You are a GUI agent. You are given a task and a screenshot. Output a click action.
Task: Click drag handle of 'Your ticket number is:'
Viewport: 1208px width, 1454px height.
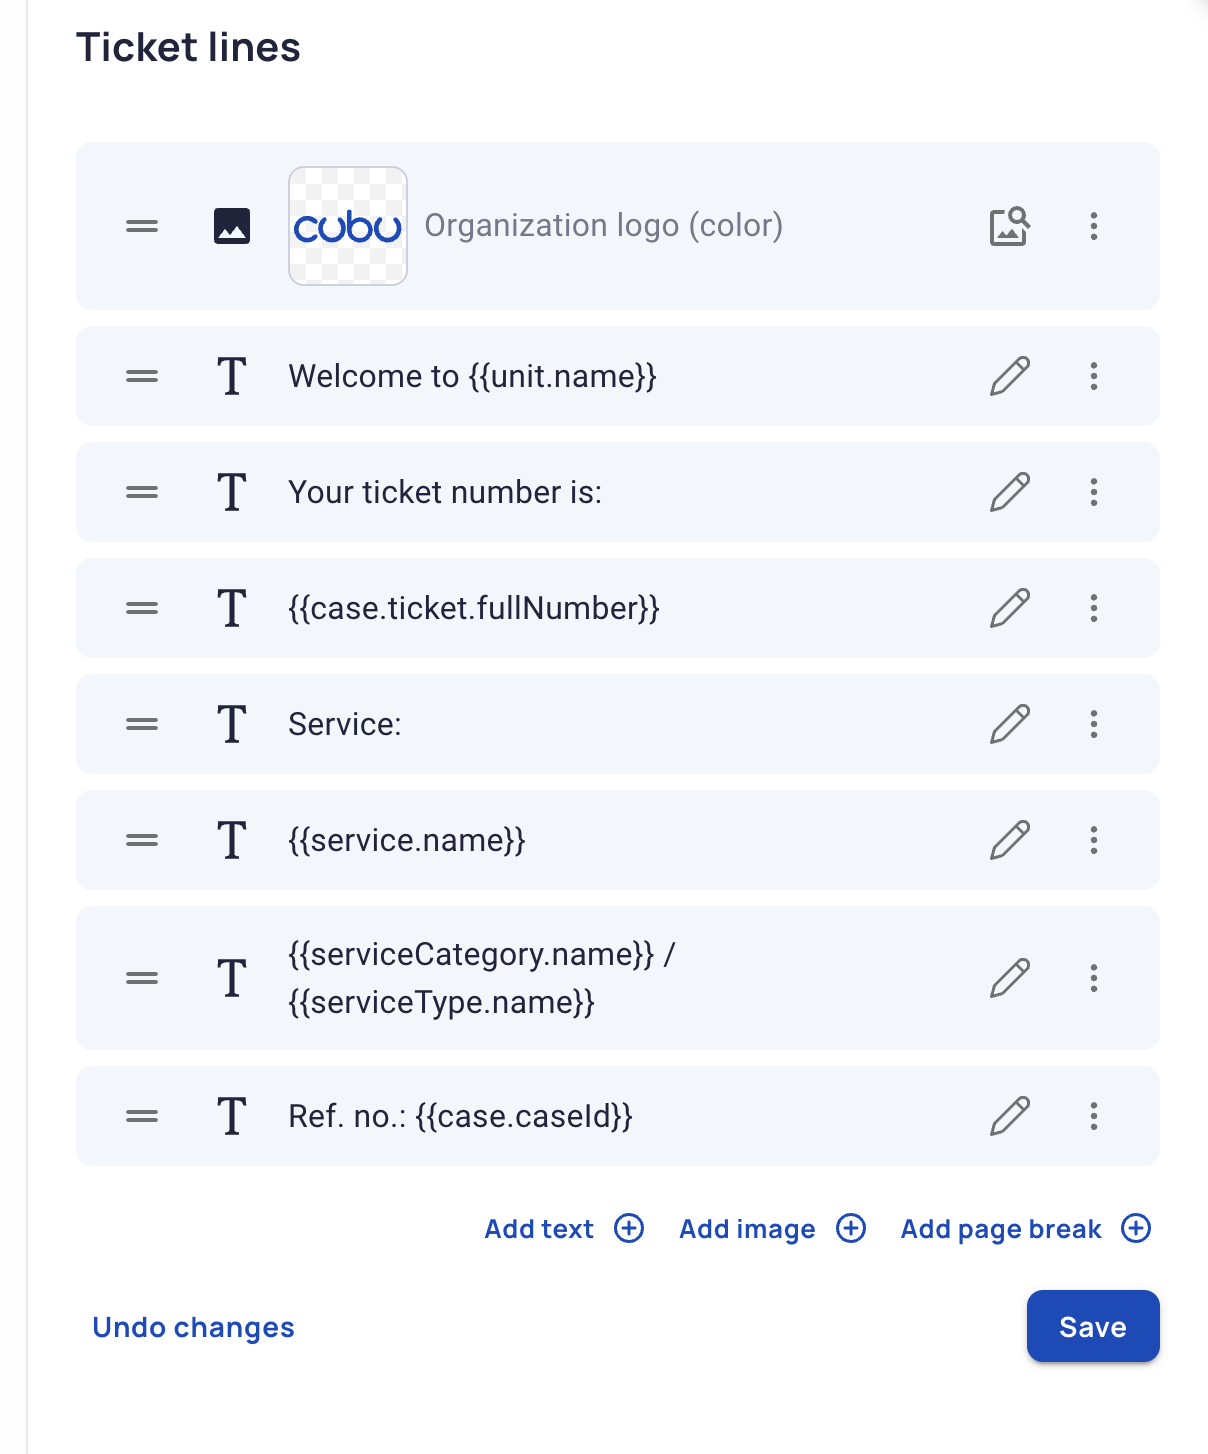142,492
